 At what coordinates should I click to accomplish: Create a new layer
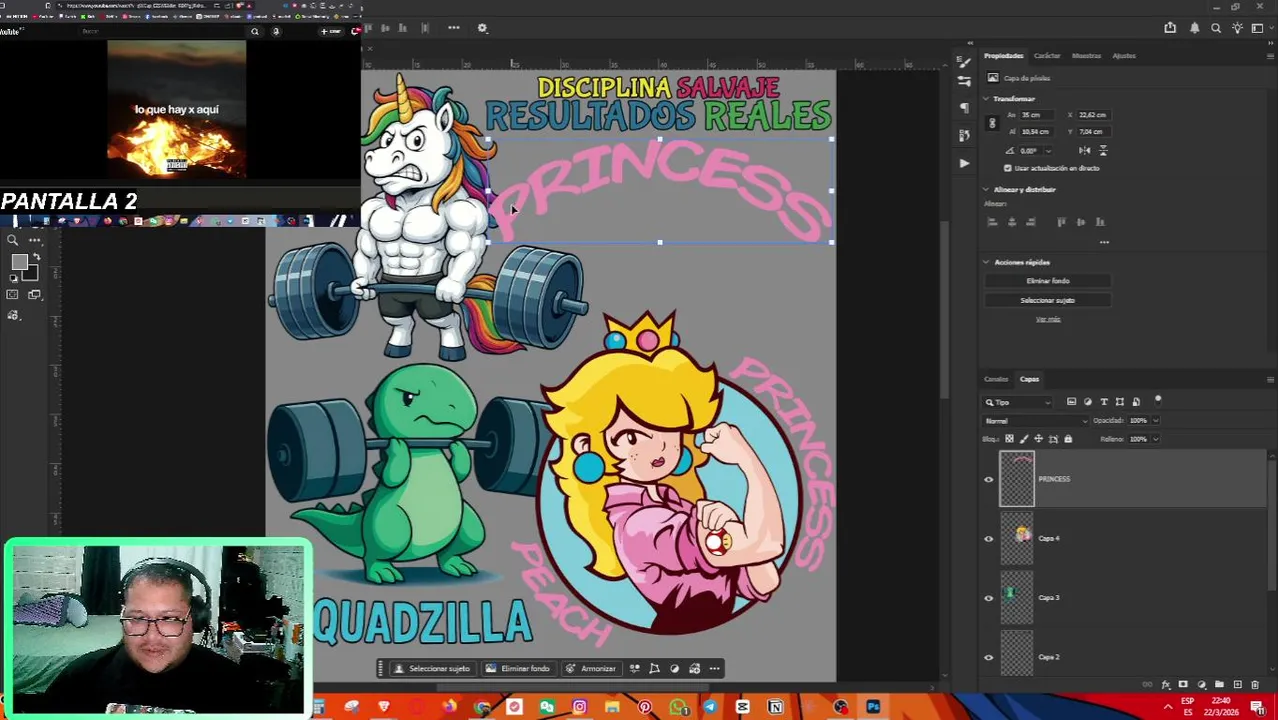1237,685
